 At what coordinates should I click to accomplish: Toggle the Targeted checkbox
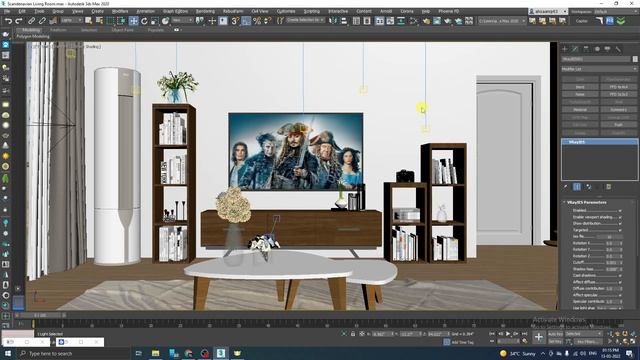click(x=620, y=230)
